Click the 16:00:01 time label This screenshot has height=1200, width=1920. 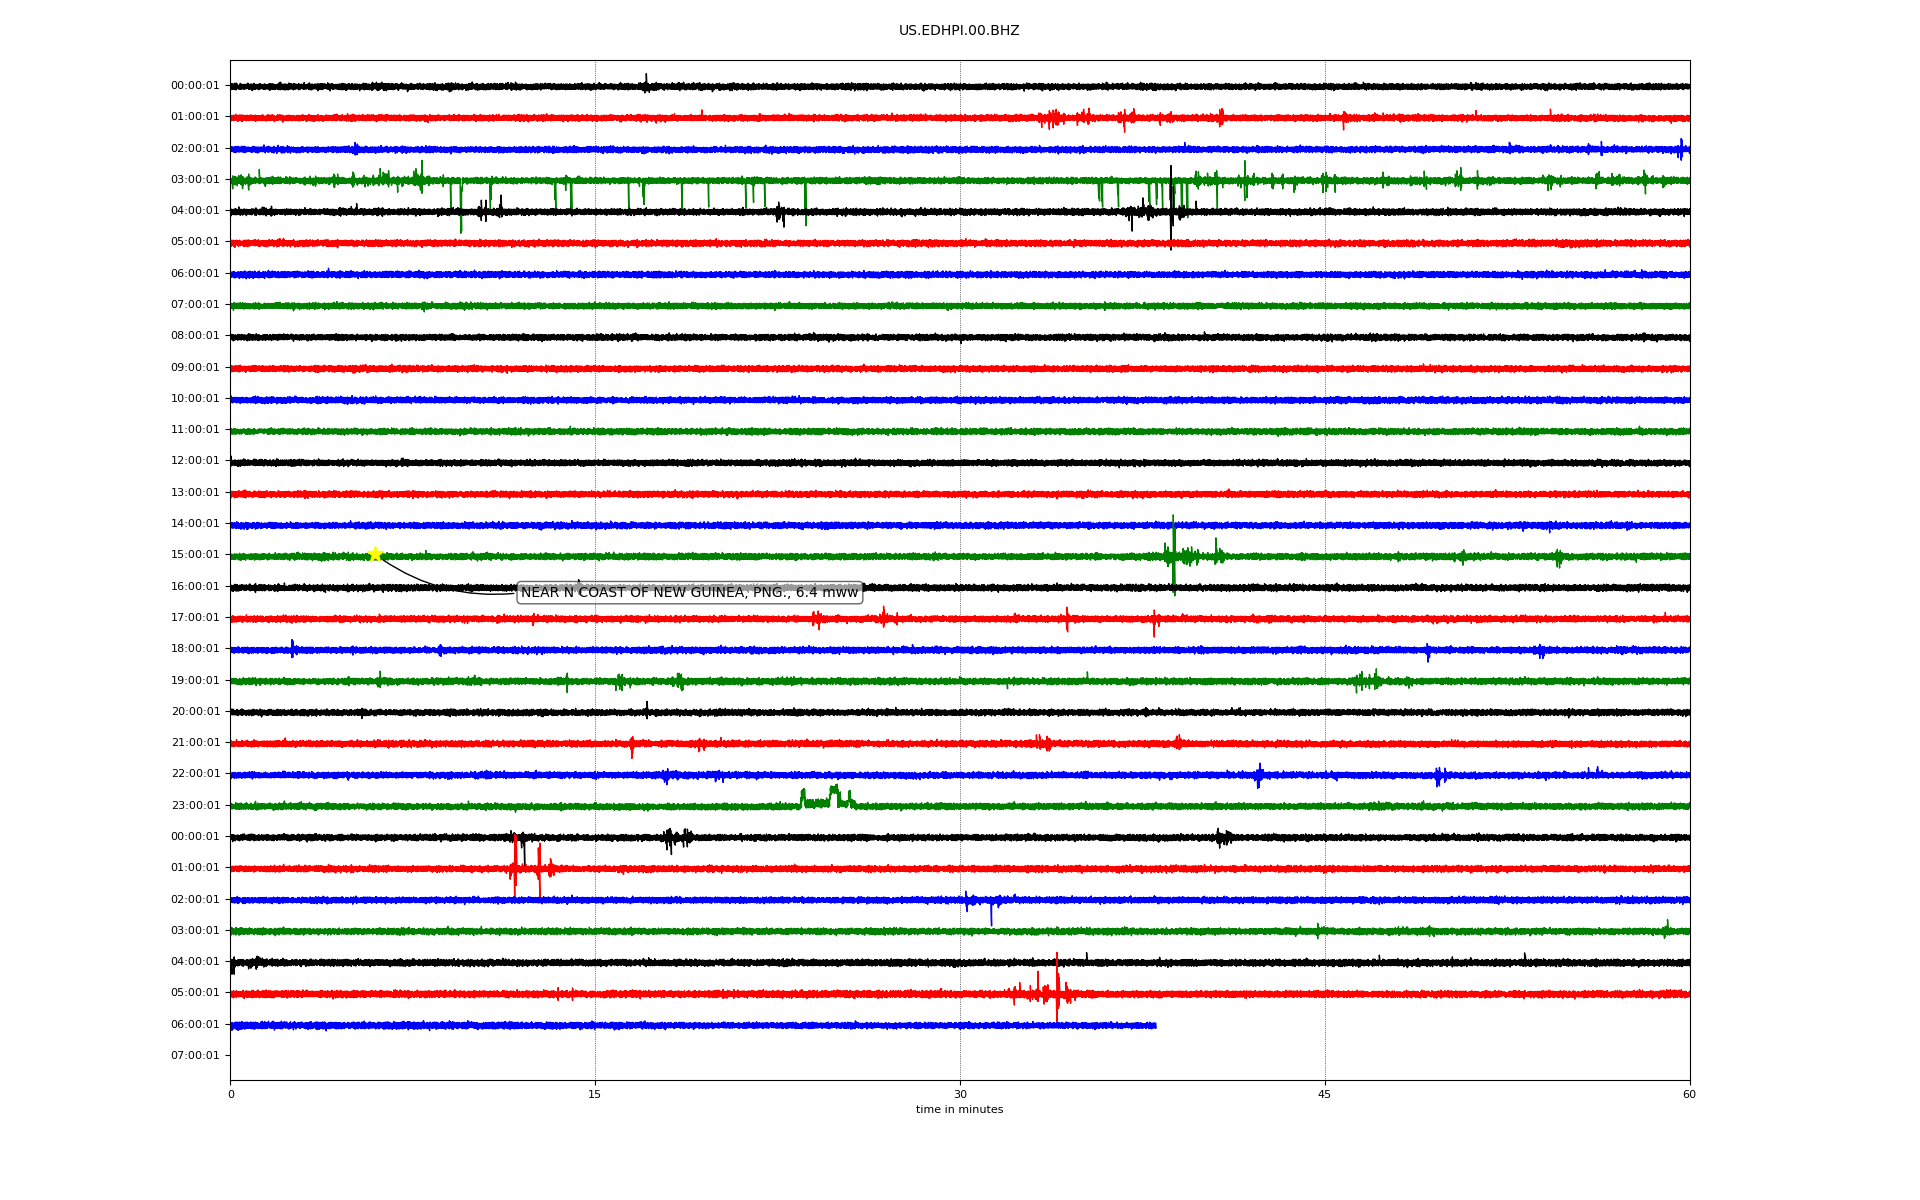195,586
